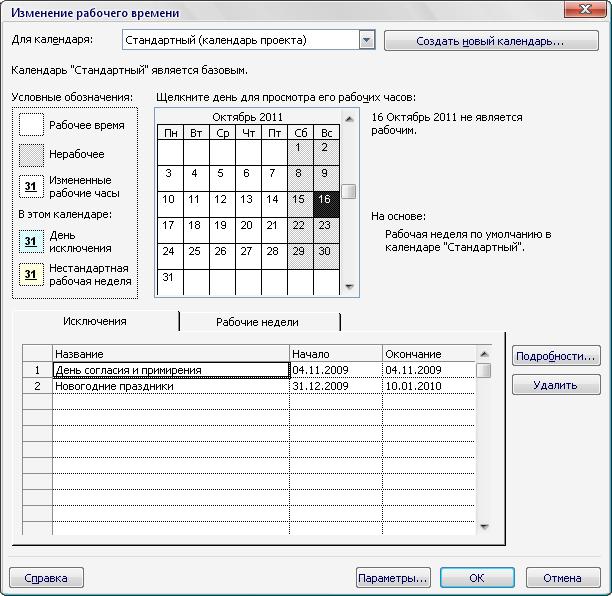Click the Рабочее время legend swatch

[32, 125]
